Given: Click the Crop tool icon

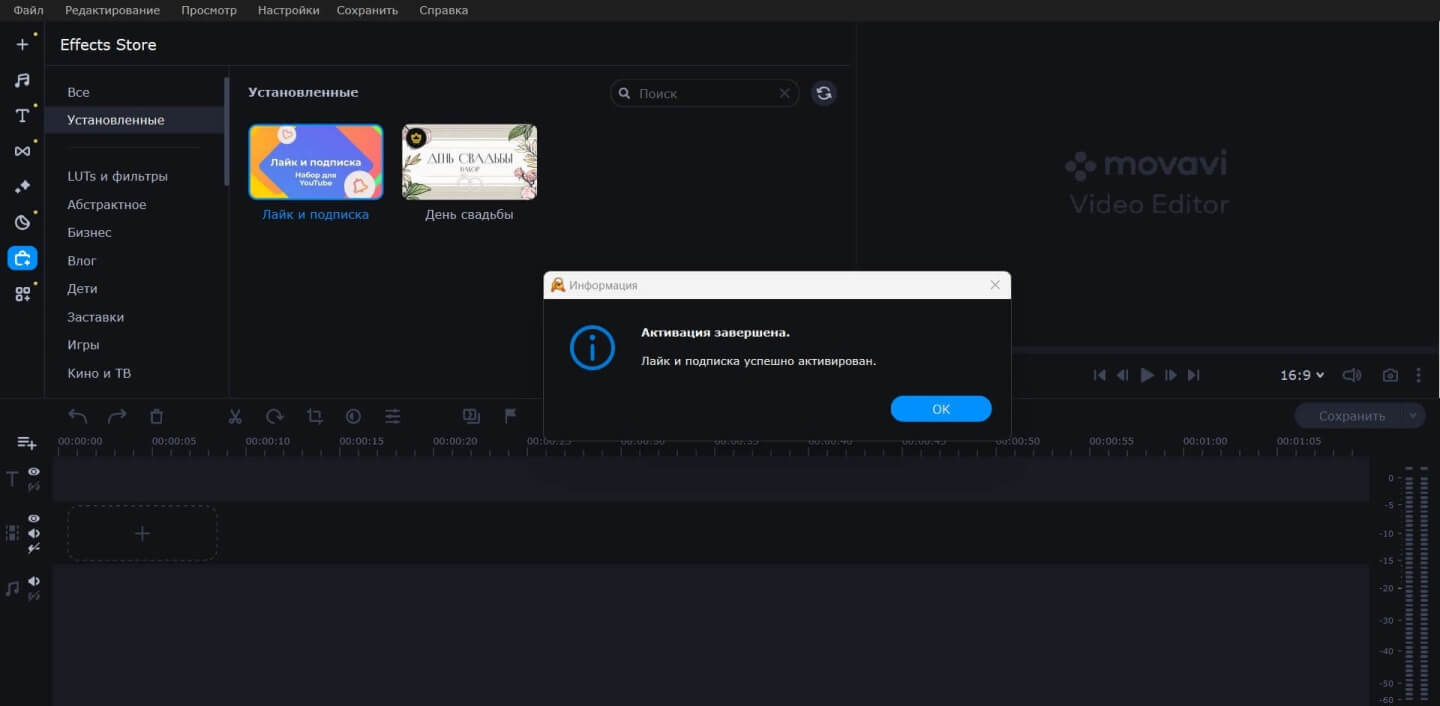Looking at the screenshot, I should (x=314, y=416).
